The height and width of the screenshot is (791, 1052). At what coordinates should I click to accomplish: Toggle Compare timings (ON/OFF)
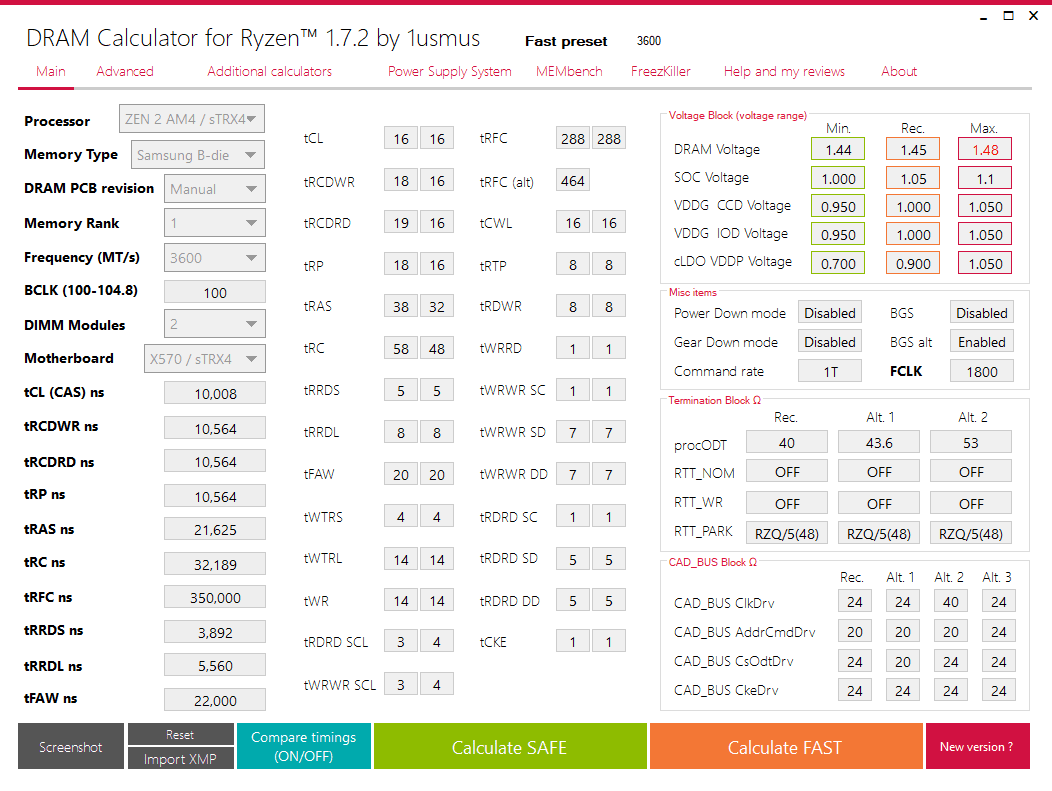pyautogui.click(x=303, y=746)
